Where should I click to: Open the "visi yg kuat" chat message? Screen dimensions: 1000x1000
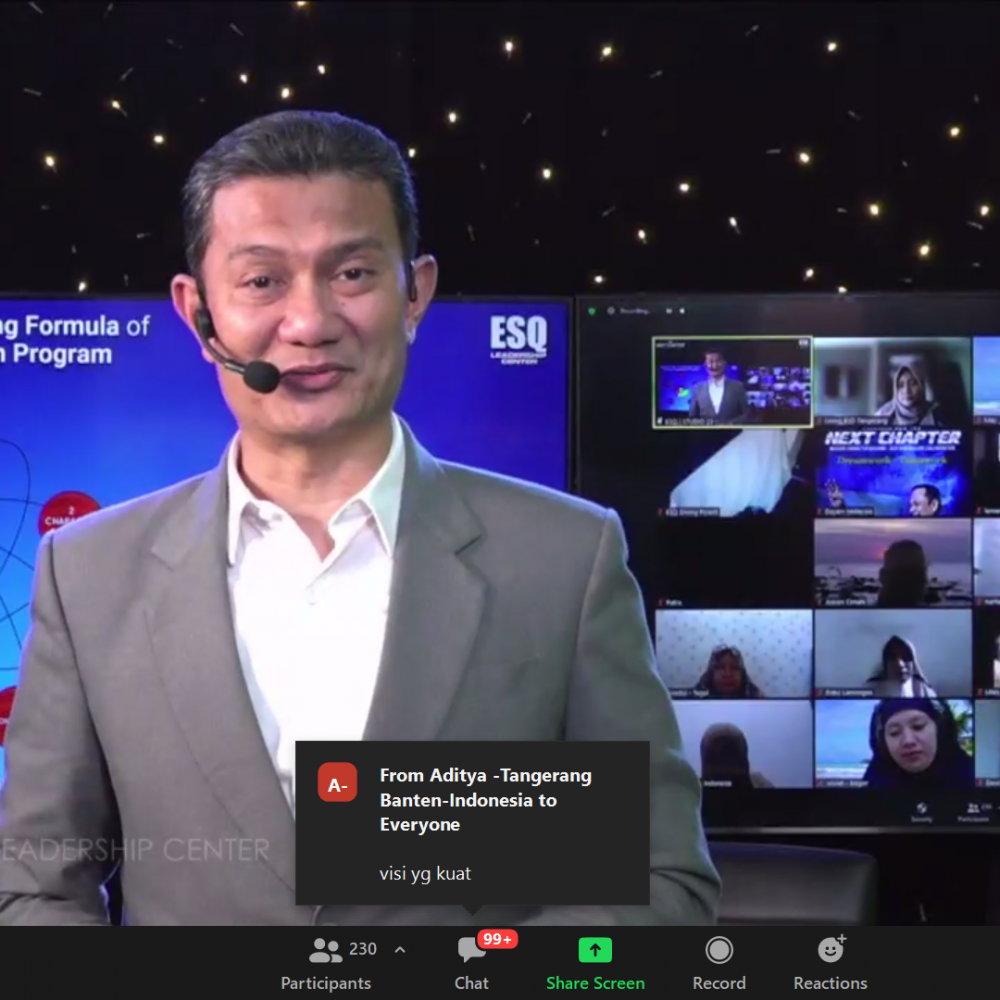pyautogui.click(x=425, y=873)
